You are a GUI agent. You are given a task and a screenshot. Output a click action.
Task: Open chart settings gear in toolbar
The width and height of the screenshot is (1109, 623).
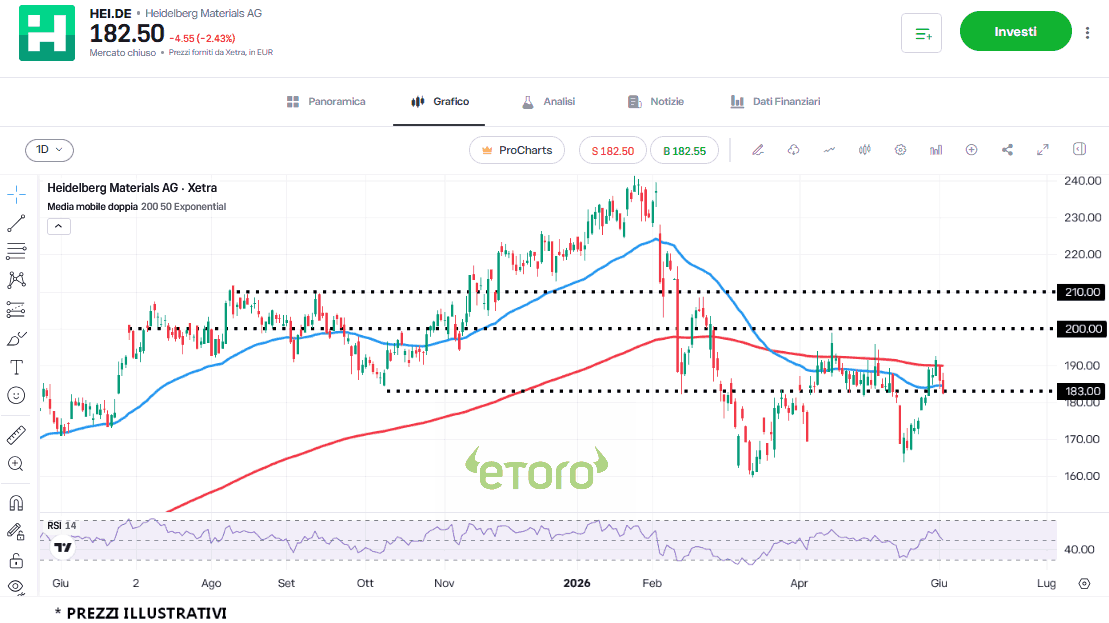(x=900, y=150)
